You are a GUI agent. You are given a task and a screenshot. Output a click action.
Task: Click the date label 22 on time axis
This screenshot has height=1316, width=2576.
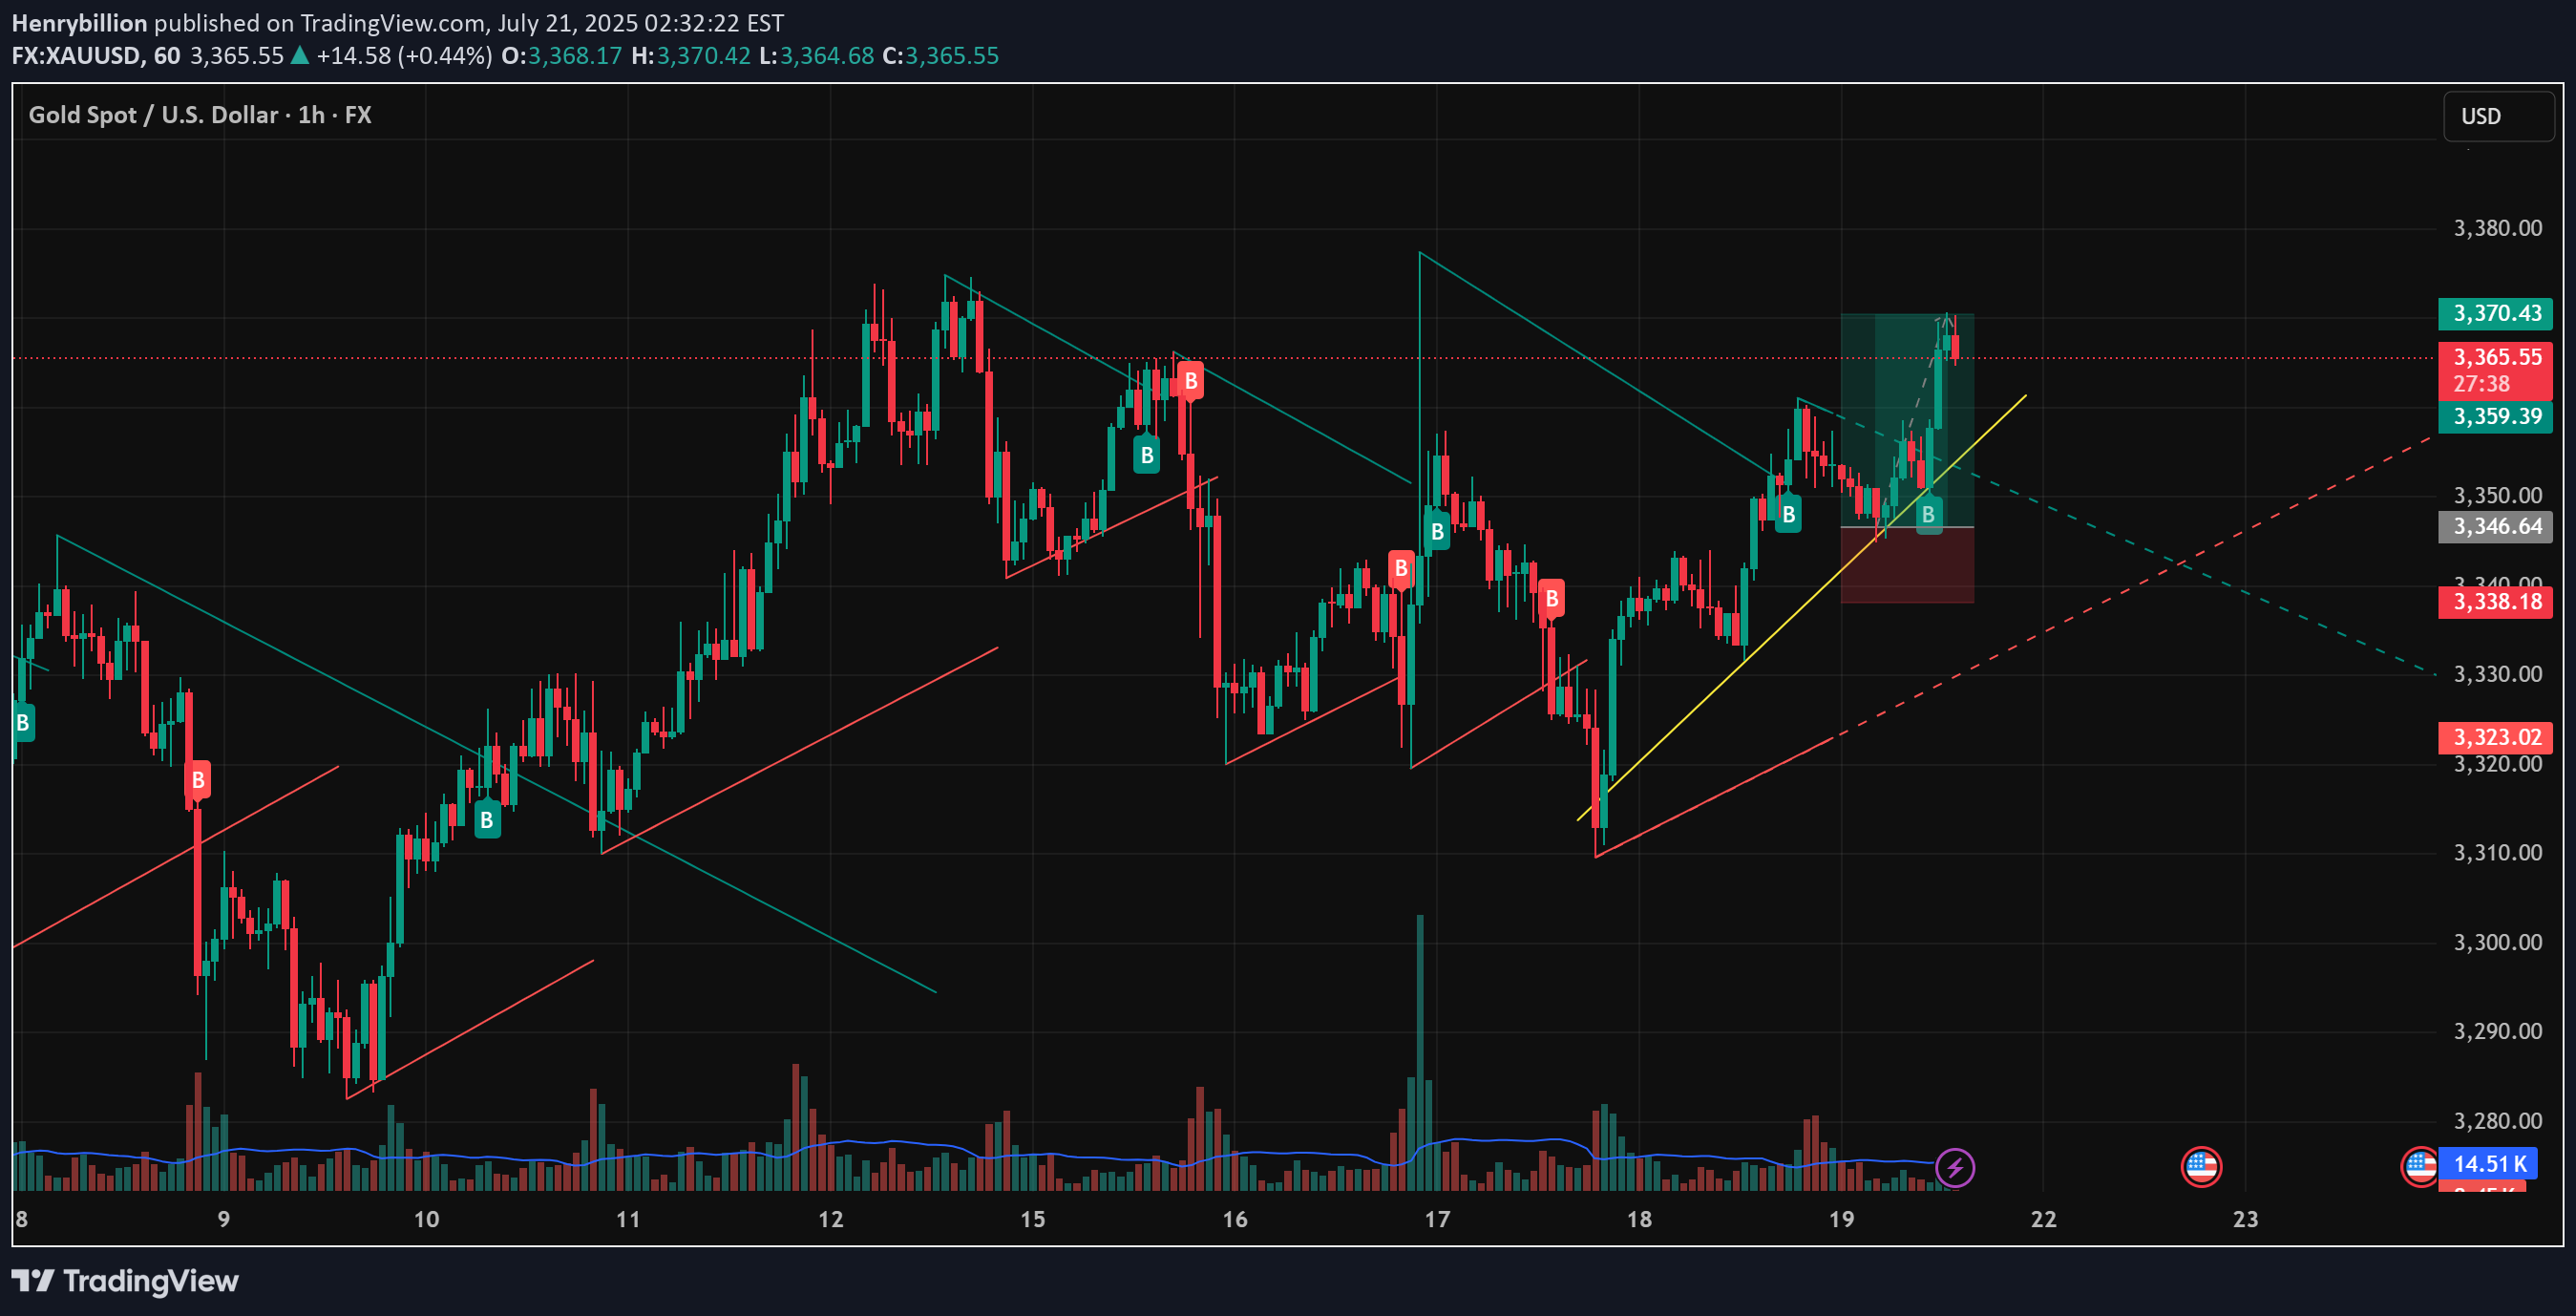2044,1219
